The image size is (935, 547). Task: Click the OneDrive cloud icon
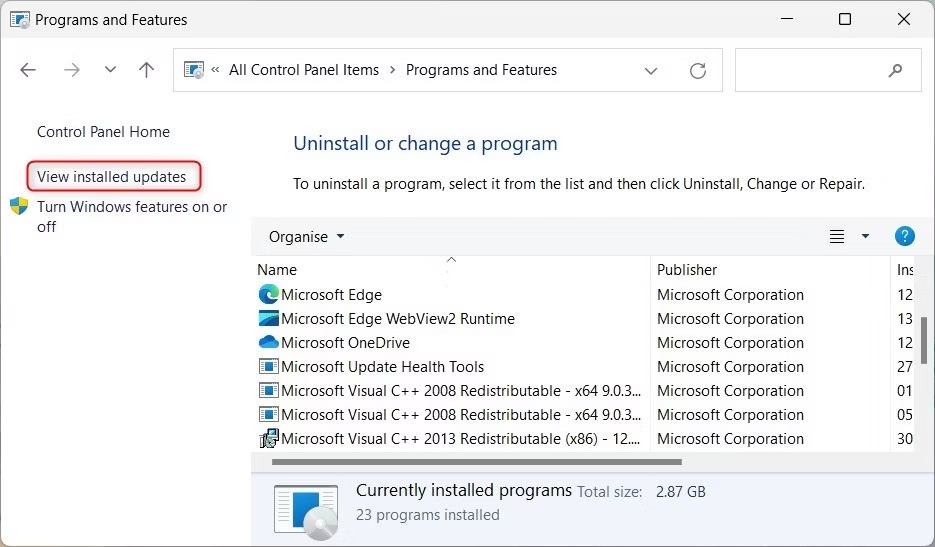(x=269, y=342)
